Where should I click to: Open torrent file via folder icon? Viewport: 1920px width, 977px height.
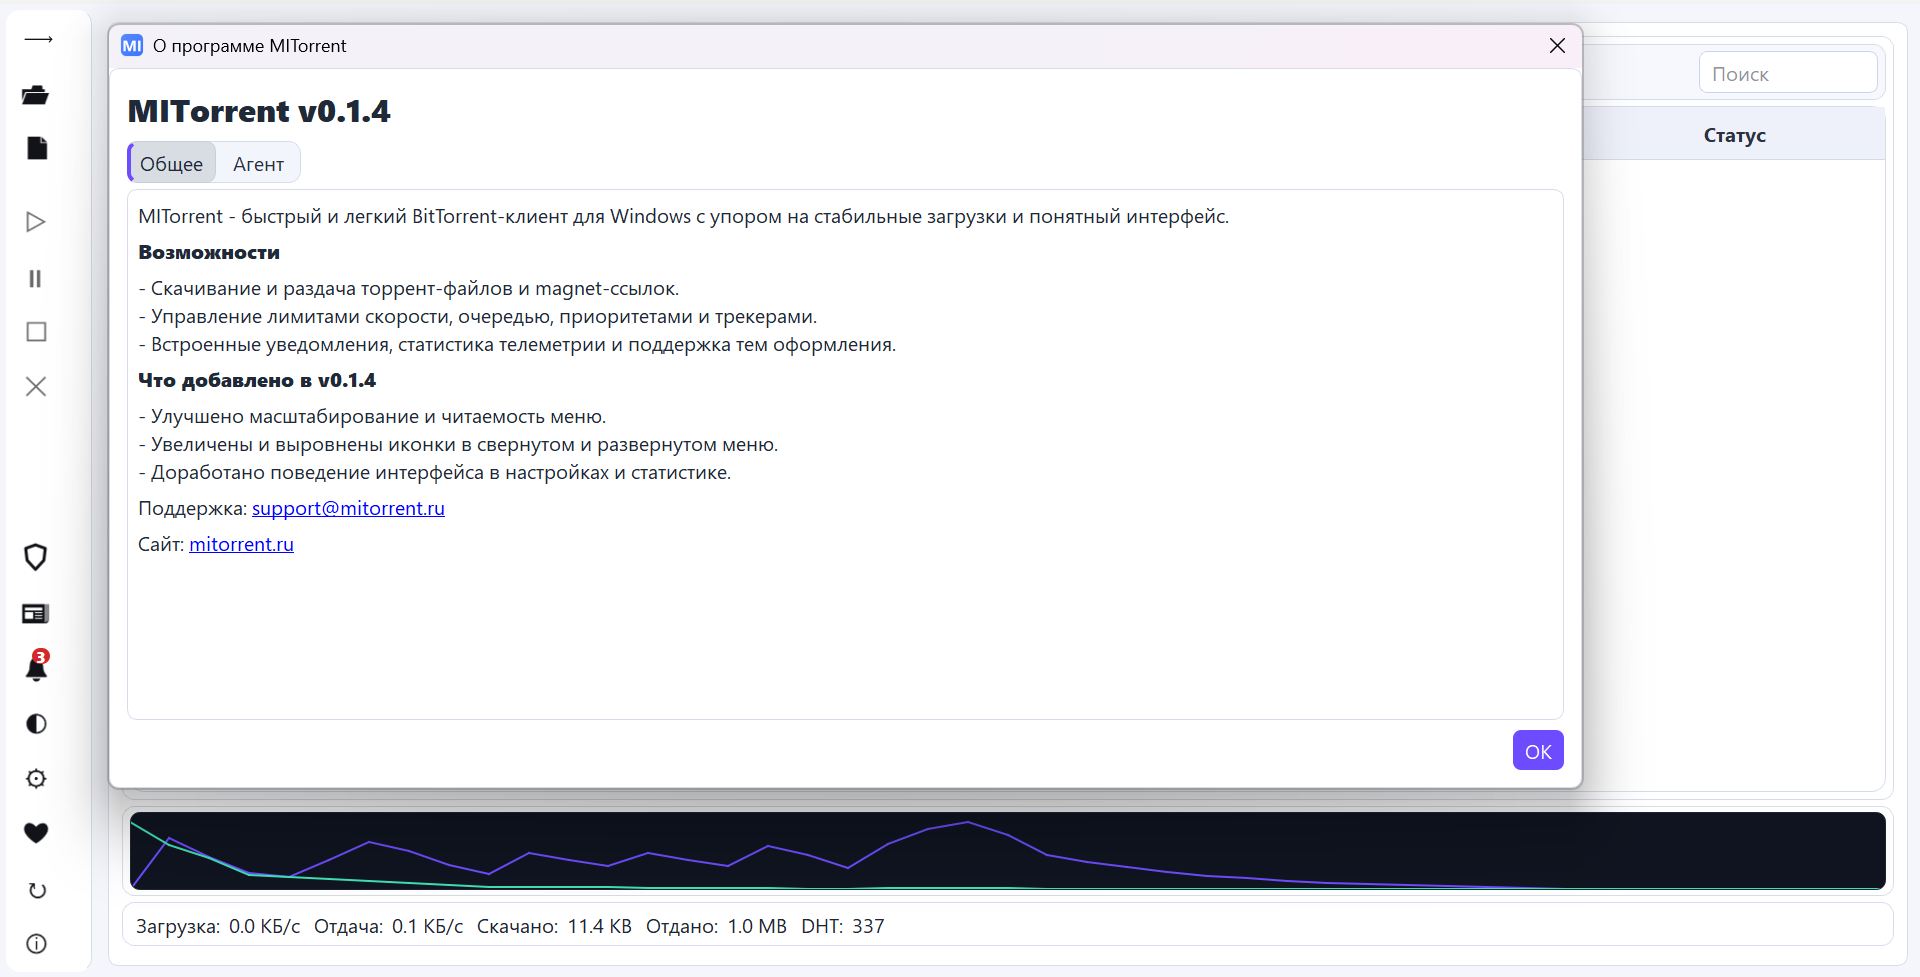[36, 95]
